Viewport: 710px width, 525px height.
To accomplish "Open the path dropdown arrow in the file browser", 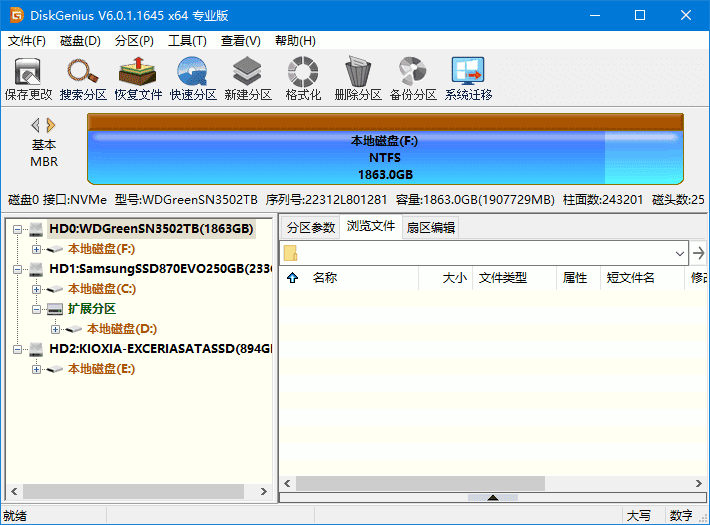I will coord(679,253).
